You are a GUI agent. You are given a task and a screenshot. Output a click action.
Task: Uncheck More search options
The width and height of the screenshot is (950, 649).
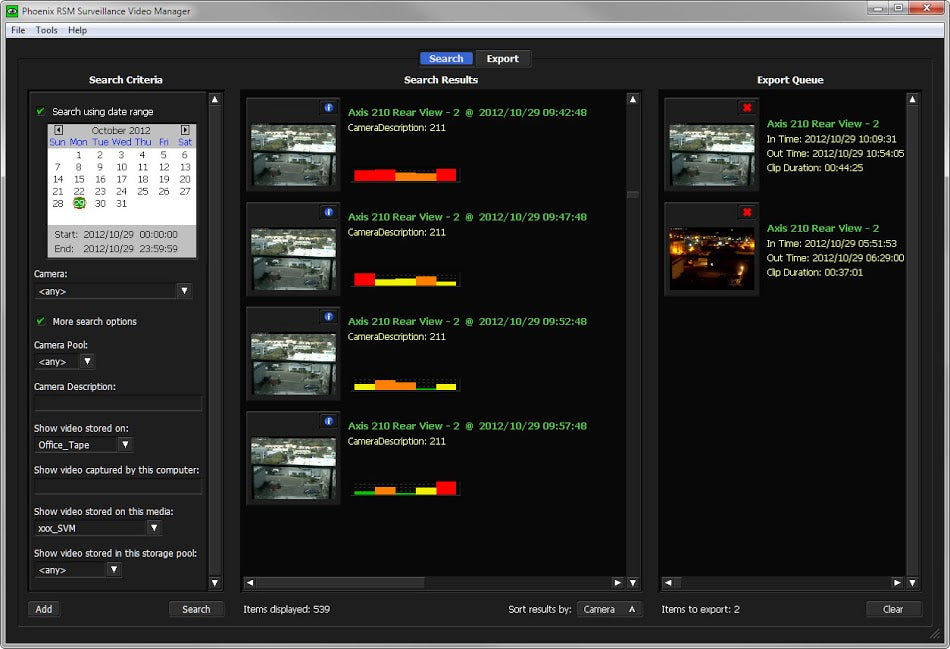coord(41,321)
